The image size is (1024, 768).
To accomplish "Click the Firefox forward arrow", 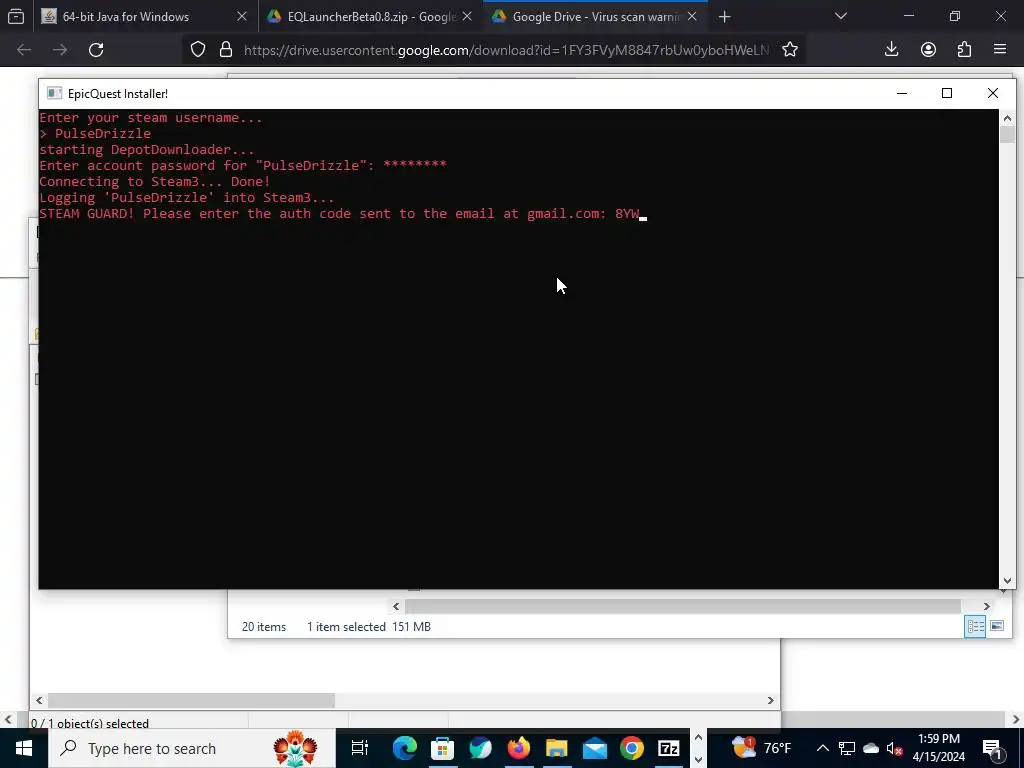I will pos(60,50).
